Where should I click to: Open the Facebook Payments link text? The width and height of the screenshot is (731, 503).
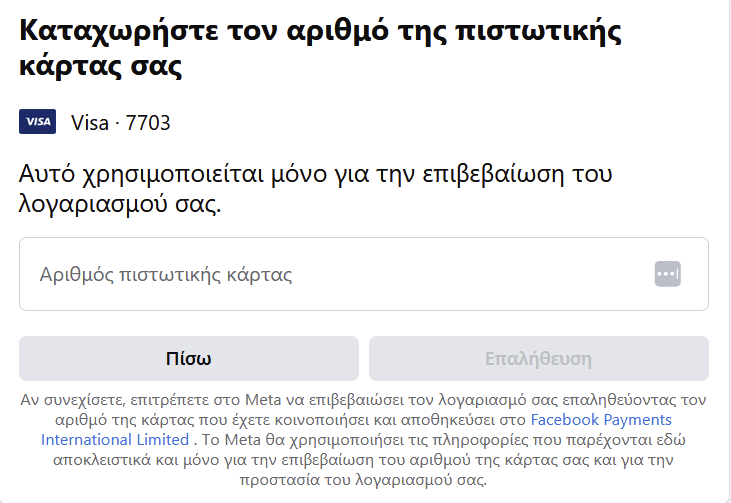601,420
